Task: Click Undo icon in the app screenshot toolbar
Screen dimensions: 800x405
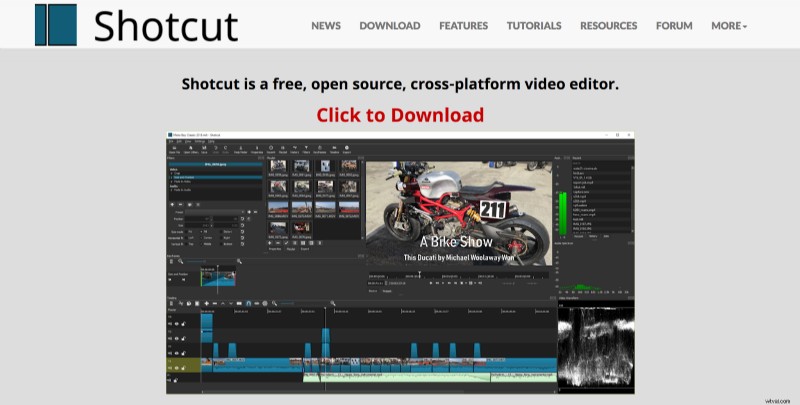Action: click(x=216, y=149)
